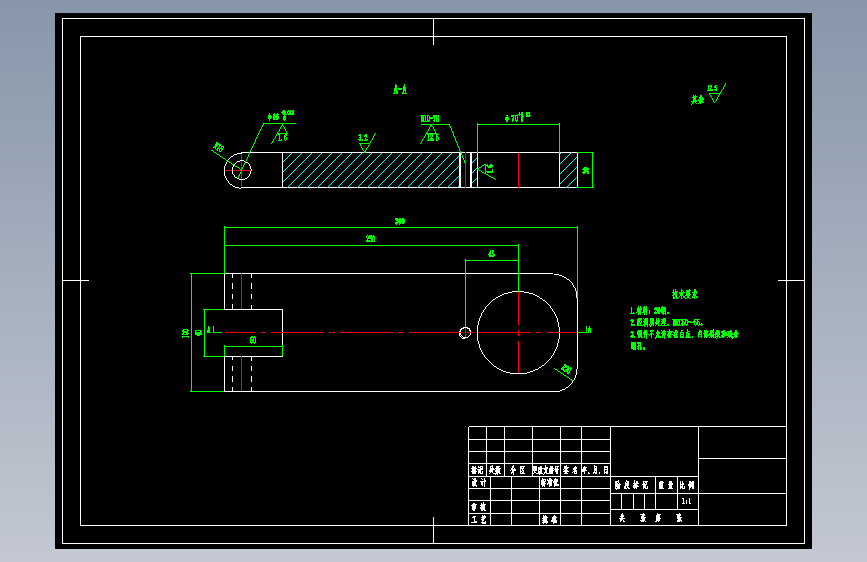
Task: Select the 300 overall length dimension
Action: click(x=400, y=221)
